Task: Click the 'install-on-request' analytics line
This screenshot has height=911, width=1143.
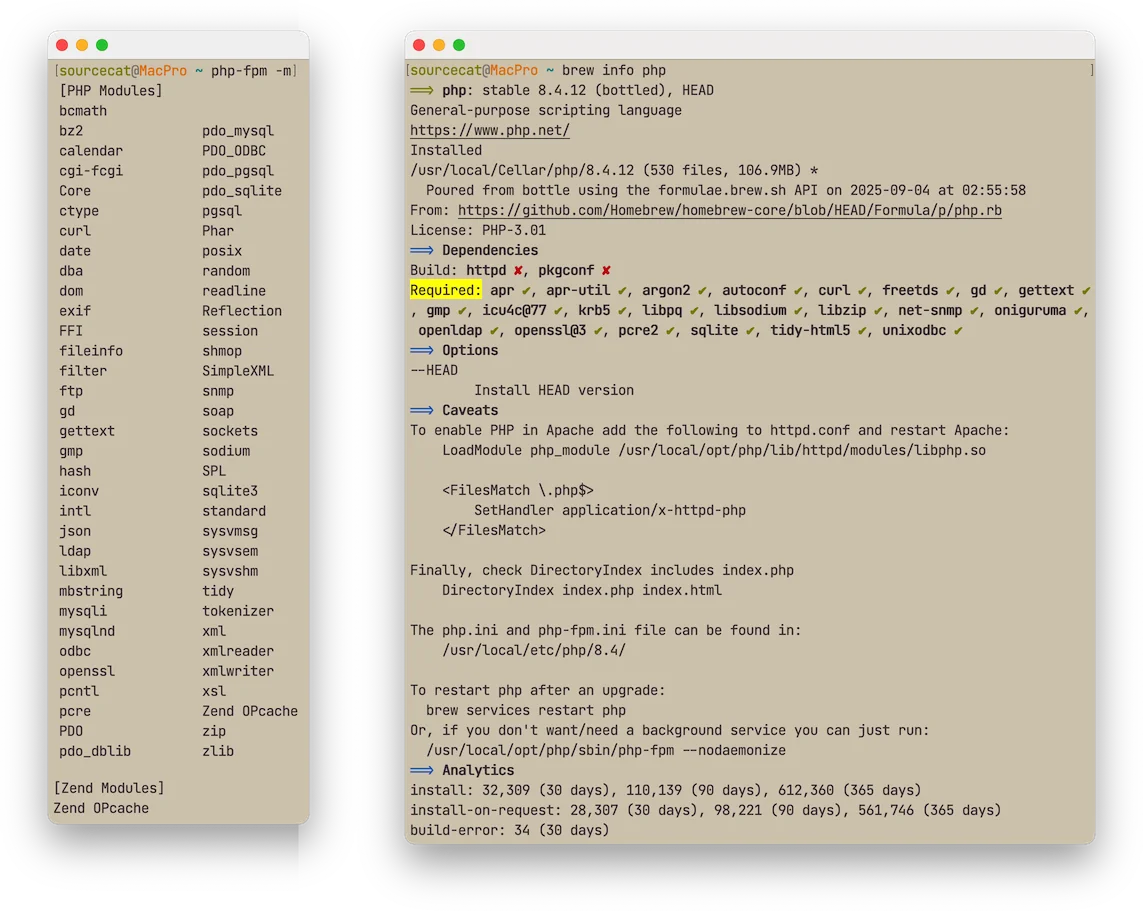Action: click(x=706, y=810)
